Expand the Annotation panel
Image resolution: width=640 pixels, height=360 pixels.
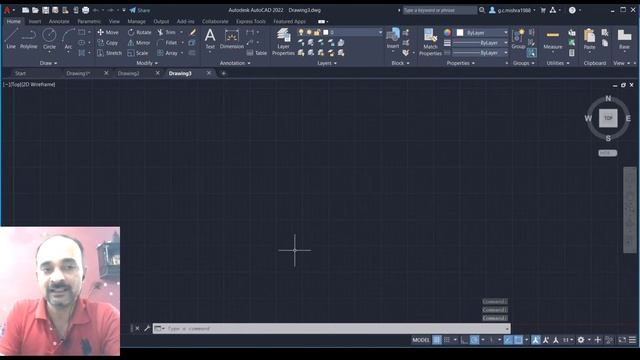[235, 63]
